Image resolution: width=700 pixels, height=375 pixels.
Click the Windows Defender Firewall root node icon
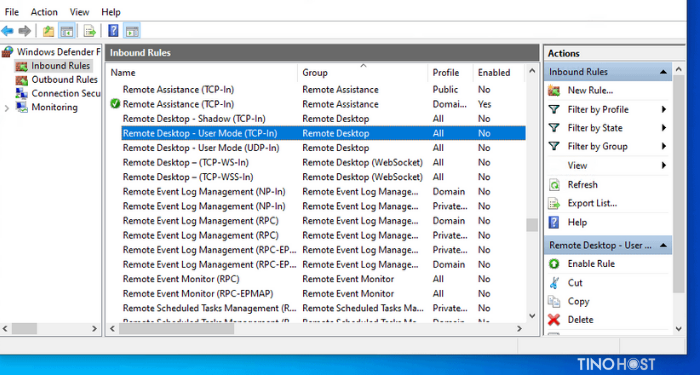click(7, 52)
